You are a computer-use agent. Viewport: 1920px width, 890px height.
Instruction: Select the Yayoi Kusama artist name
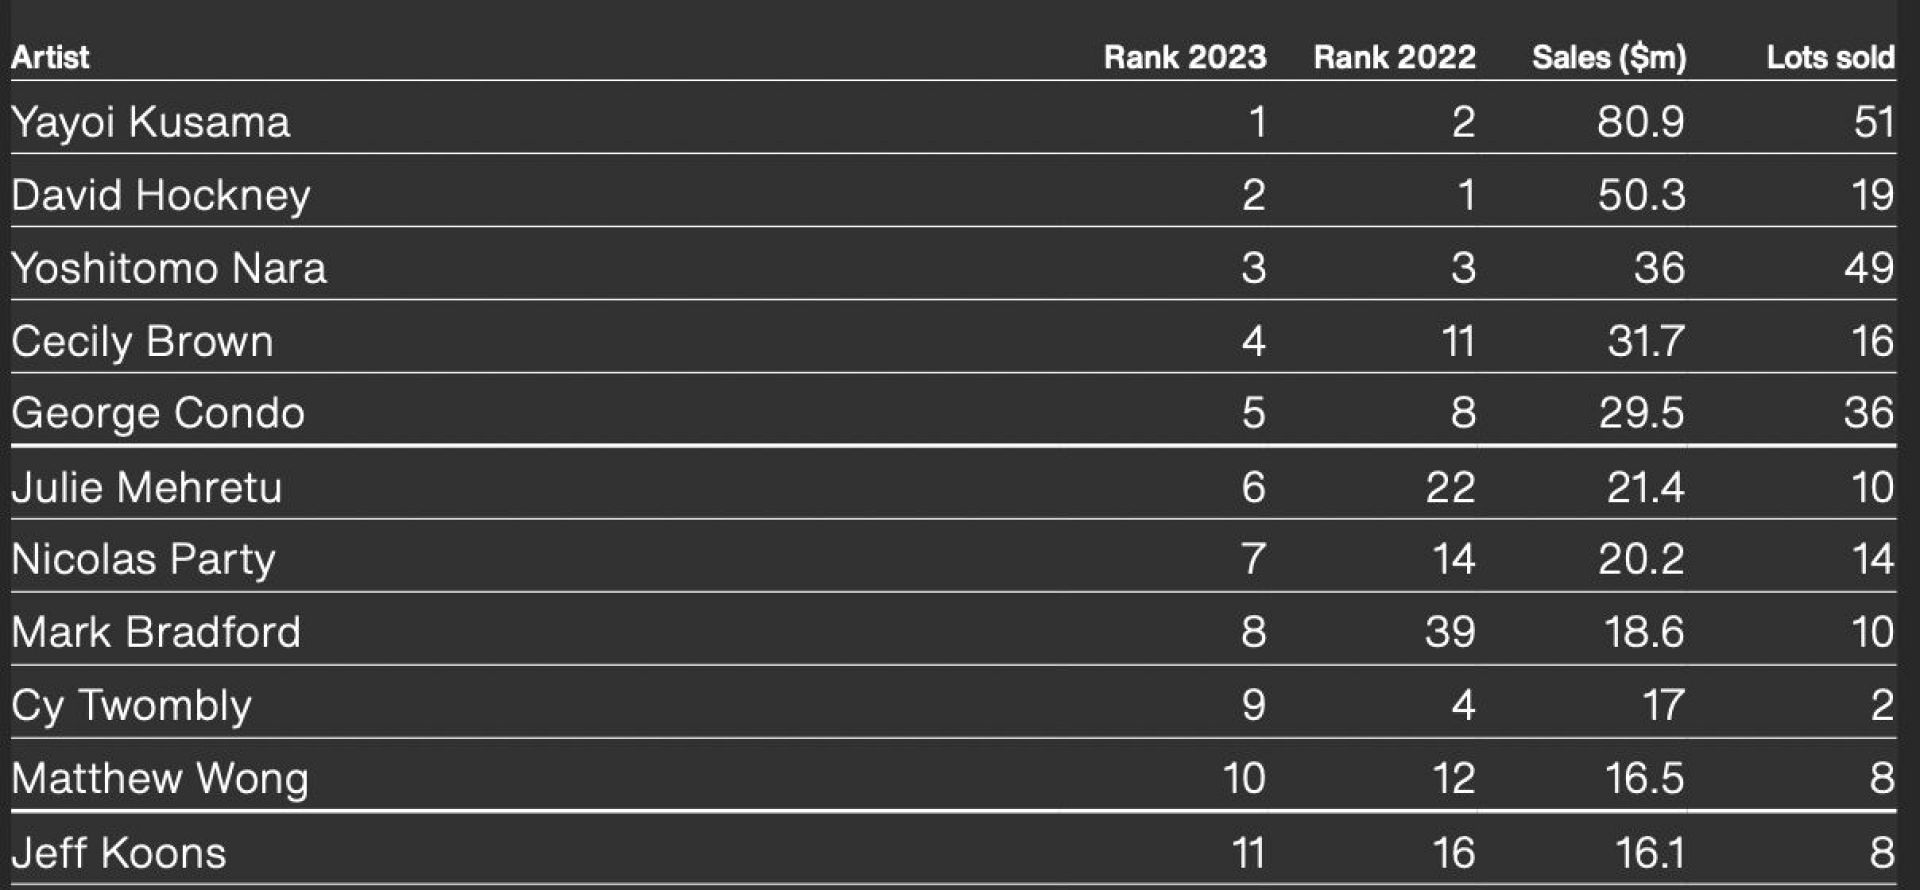click(x=150, y=122)
